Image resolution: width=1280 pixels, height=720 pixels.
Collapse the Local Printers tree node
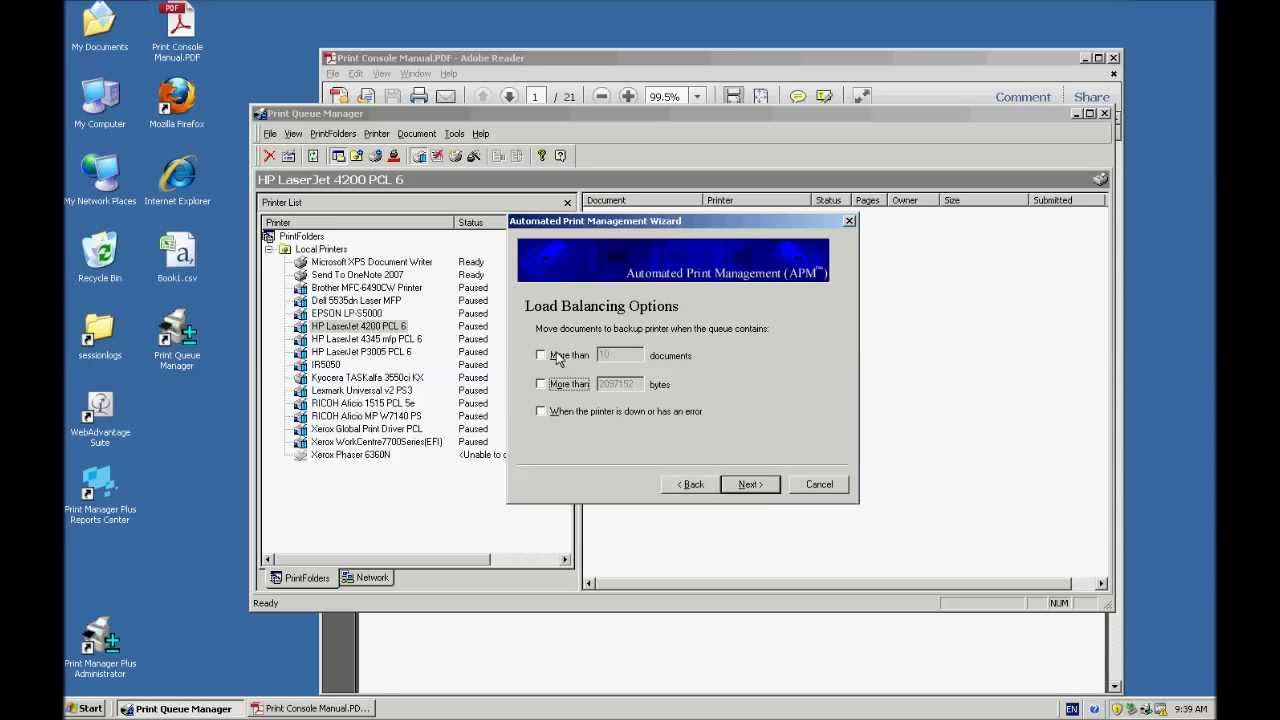(x=269, y=249)
